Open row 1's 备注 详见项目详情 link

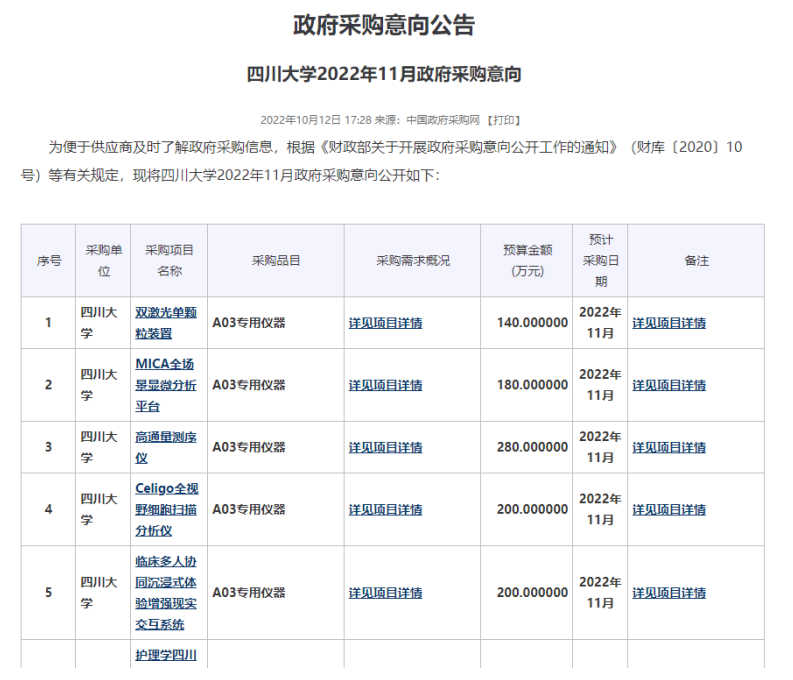click(669, 323)
